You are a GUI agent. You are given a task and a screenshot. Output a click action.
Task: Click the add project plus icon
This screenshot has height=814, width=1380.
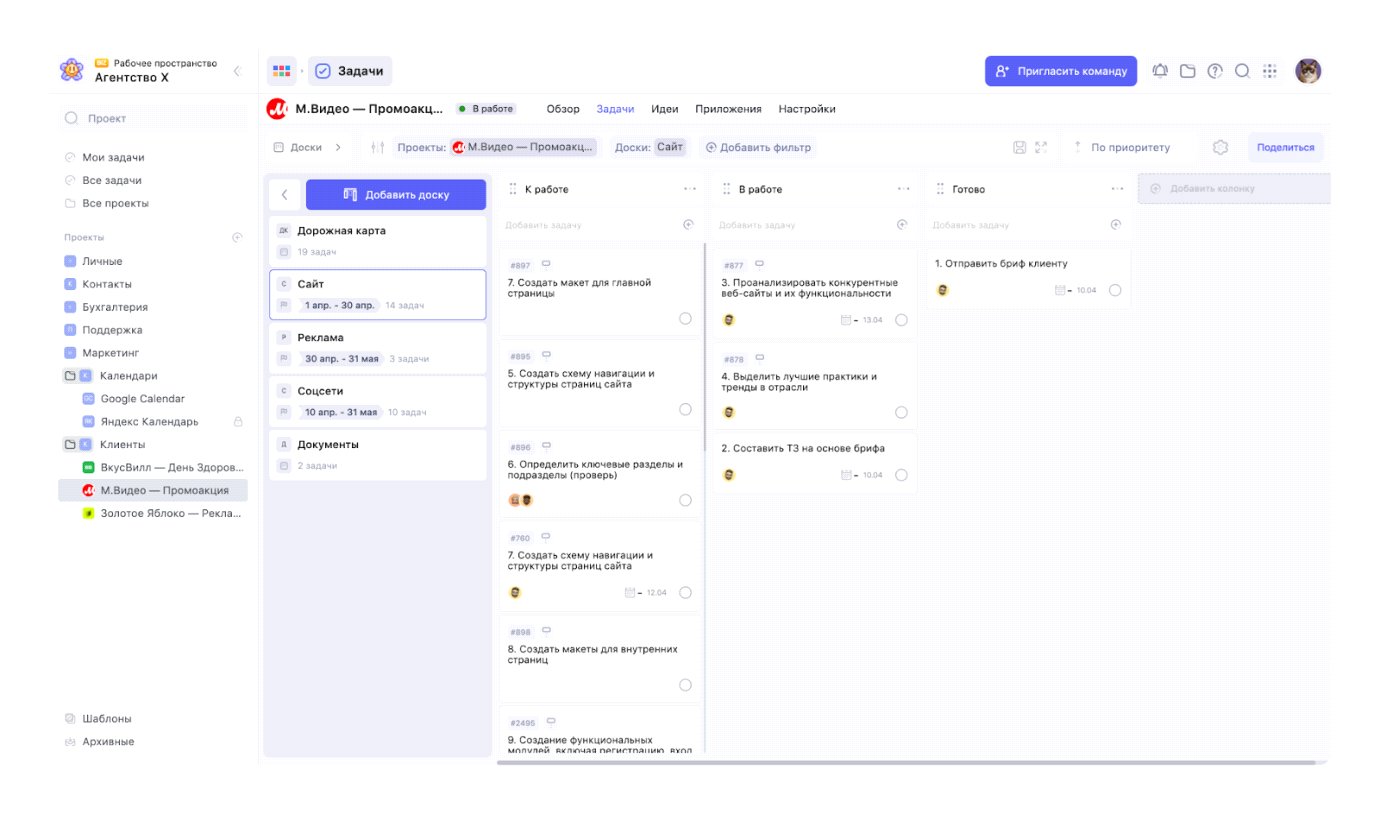pos(237,237)
